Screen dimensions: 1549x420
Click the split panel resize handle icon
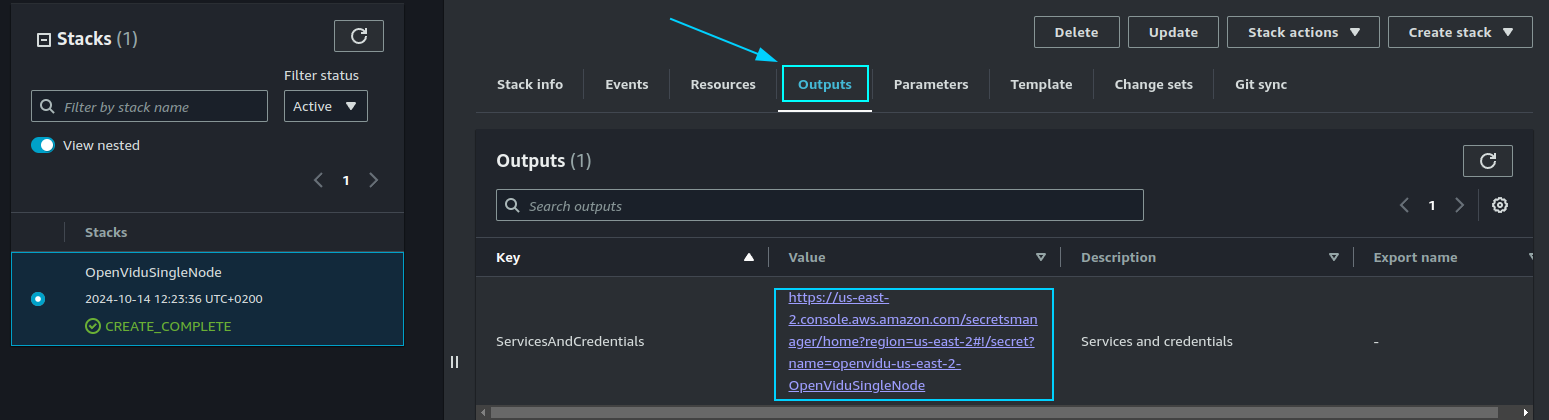tap(454, 361)
